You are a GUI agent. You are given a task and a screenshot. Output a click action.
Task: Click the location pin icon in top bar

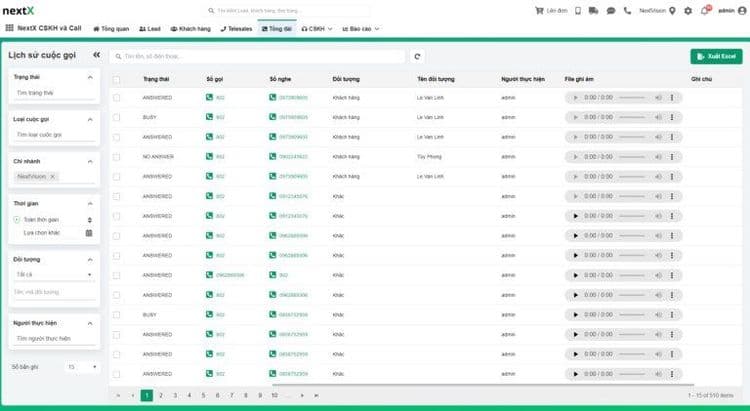tap(671, 11)
